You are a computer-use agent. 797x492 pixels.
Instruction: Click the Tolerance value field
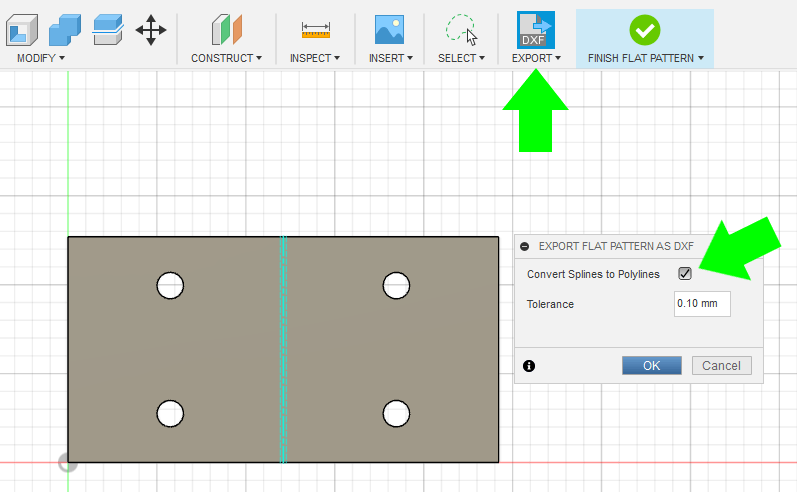702,304
